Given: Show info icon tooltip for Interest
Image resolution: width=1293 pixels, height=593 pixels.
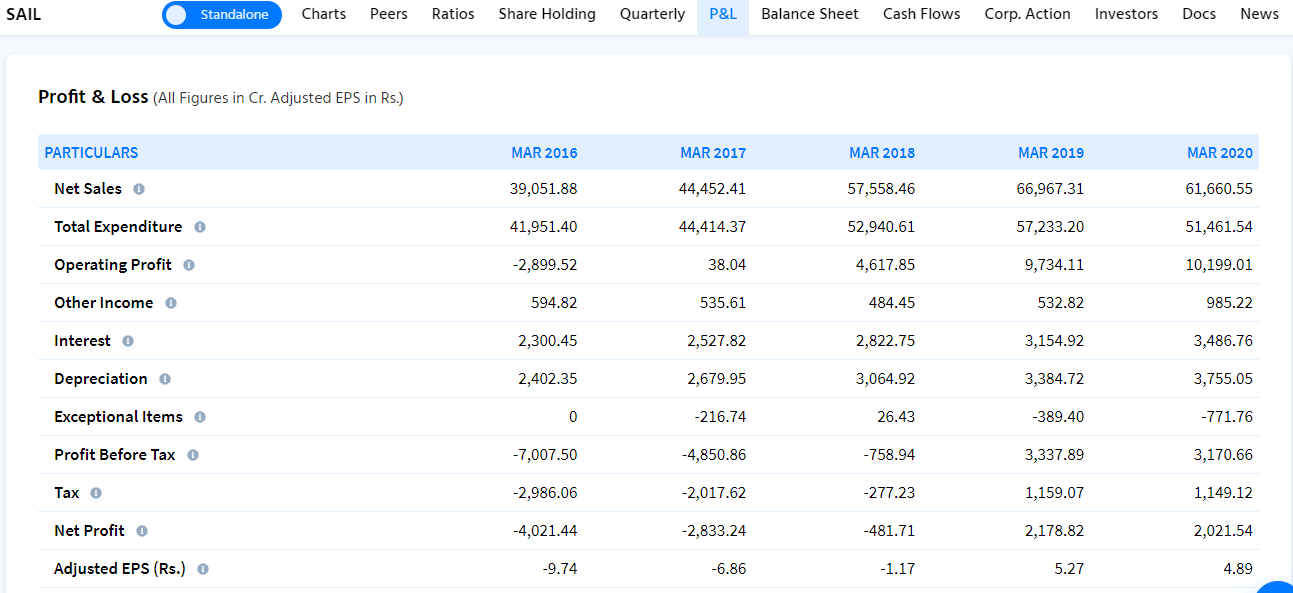Looking at the screenshot, I should 128,341.
